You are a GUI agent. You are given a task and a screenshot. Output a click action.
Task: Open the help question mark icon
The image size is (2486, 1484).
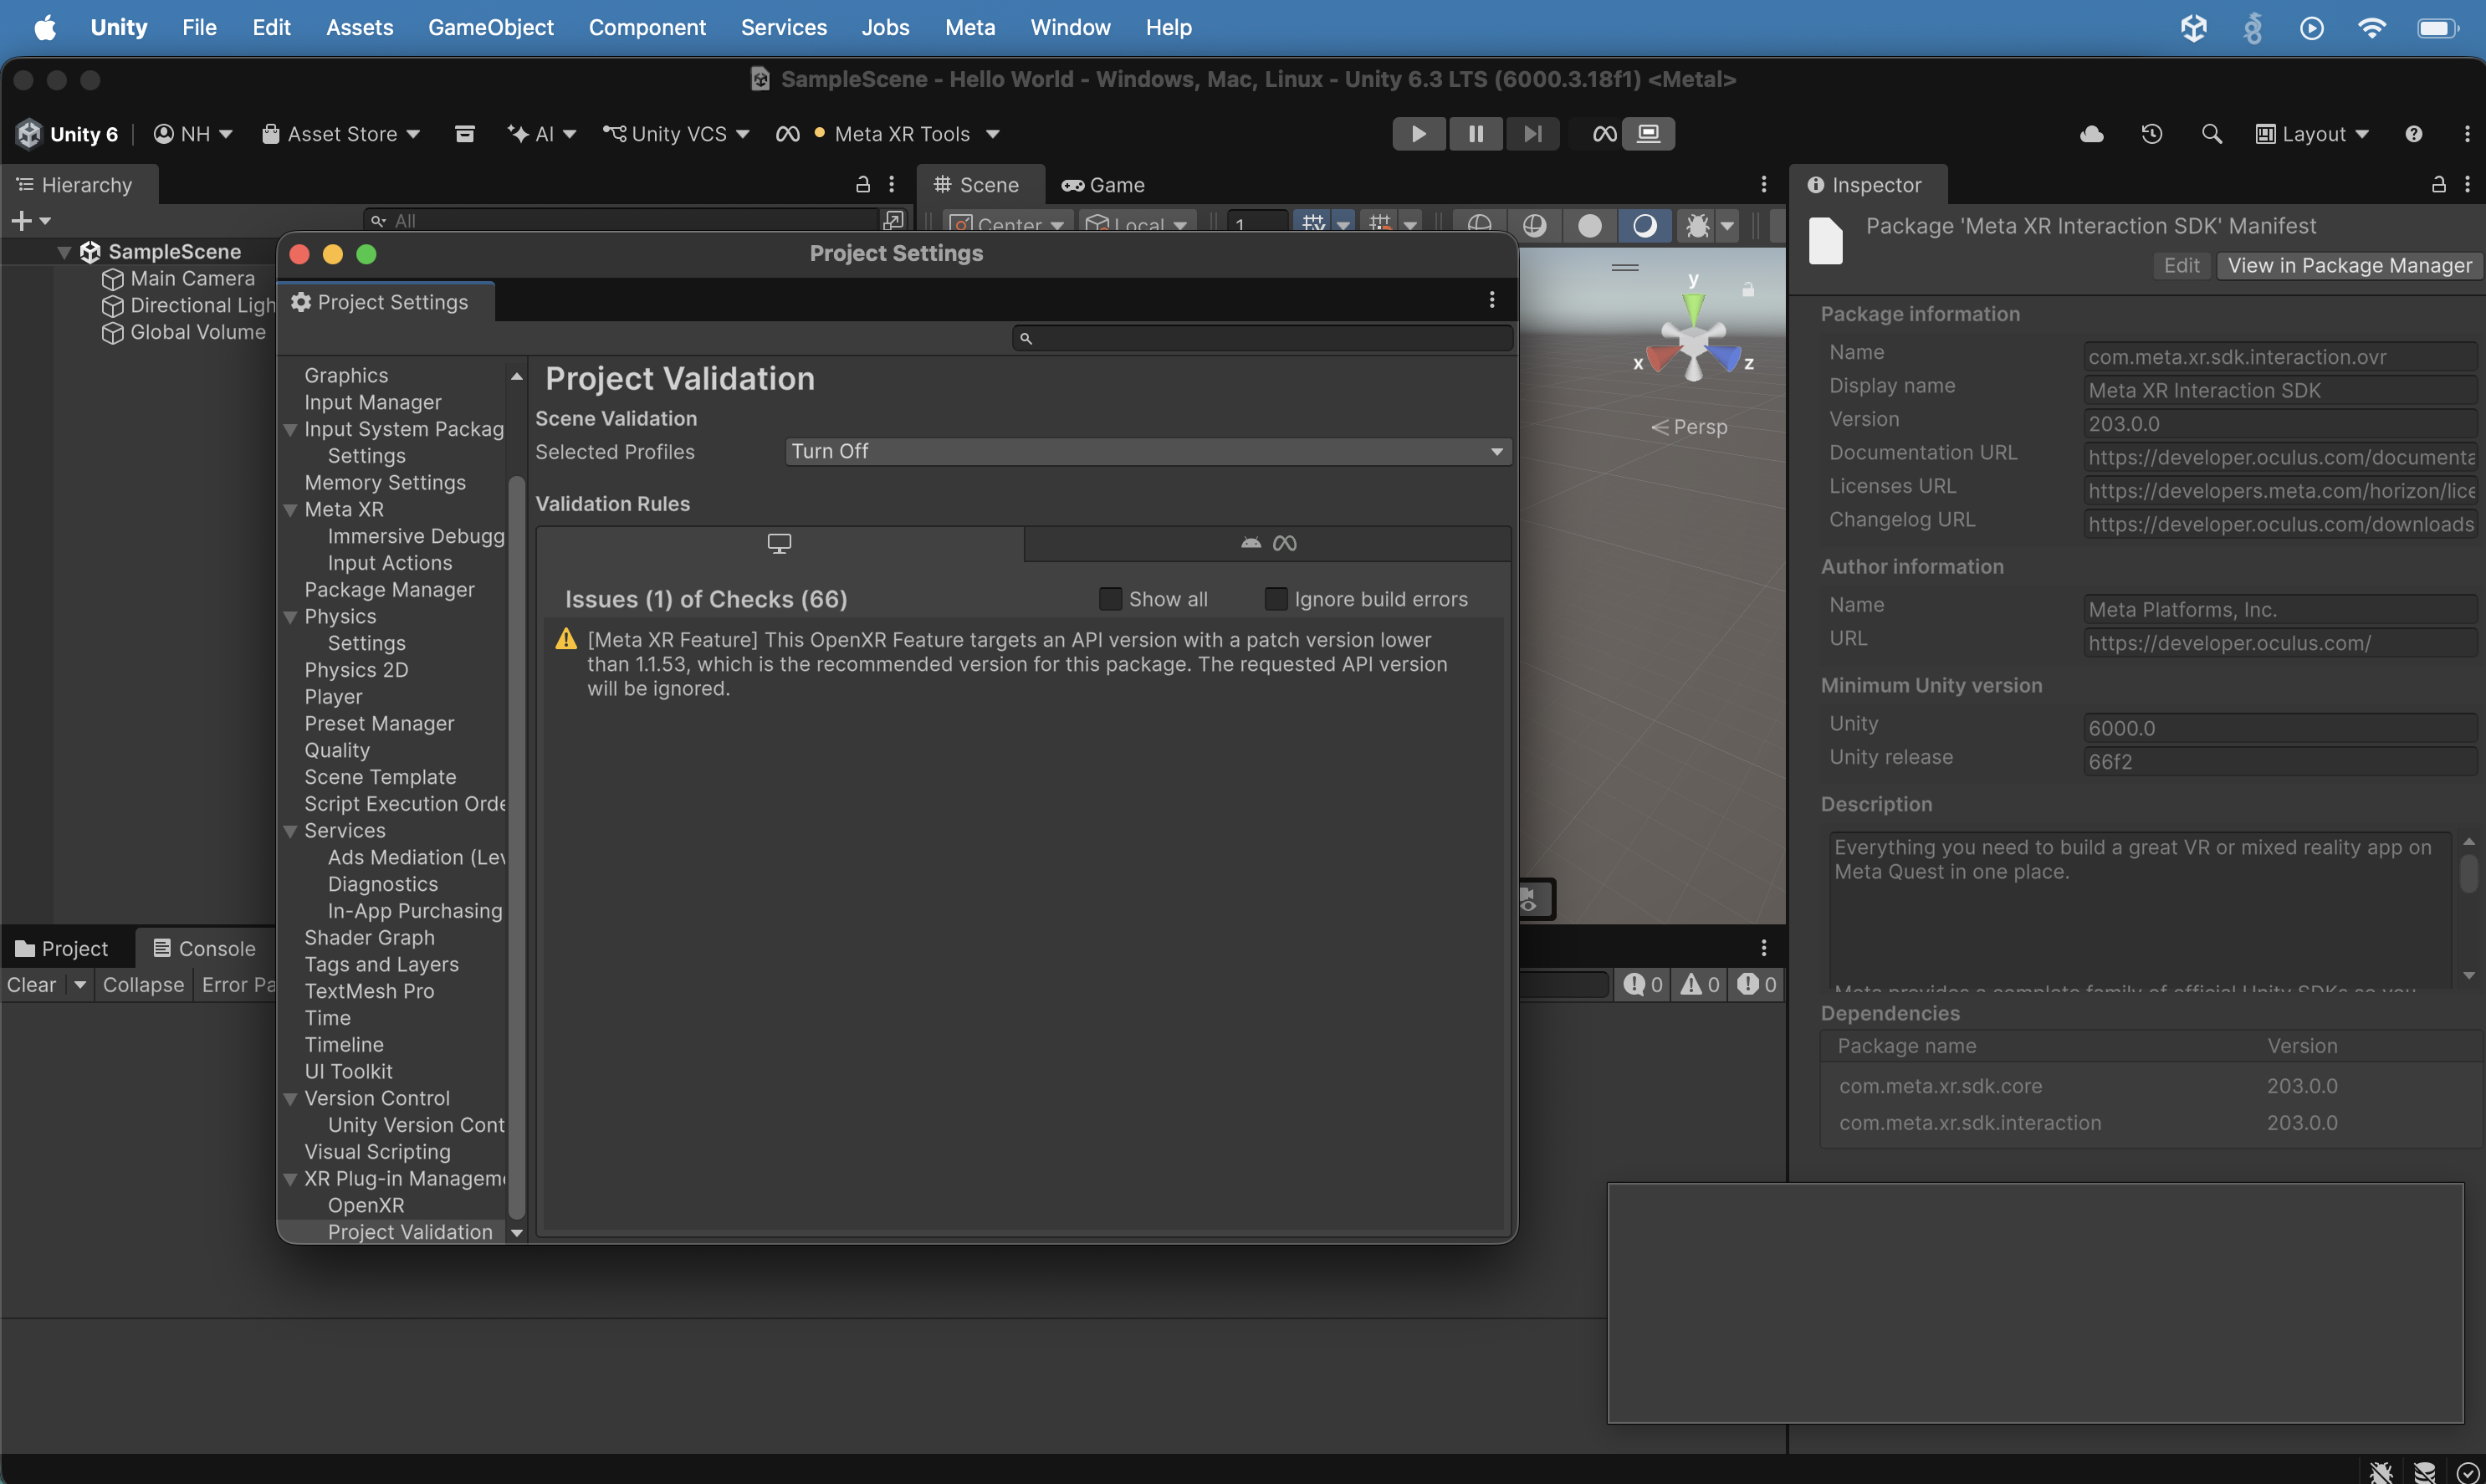click(x=2413, y=134)
